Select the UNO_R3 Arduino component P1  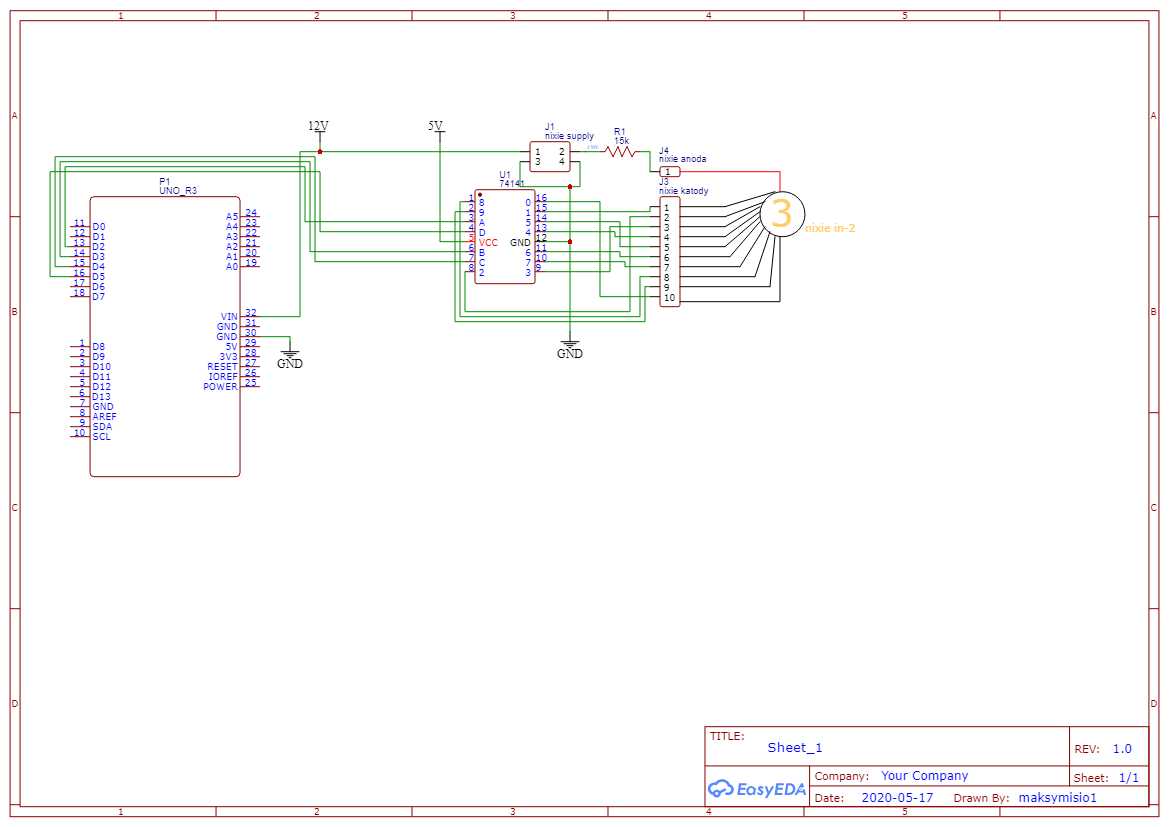tap(164, 330)
